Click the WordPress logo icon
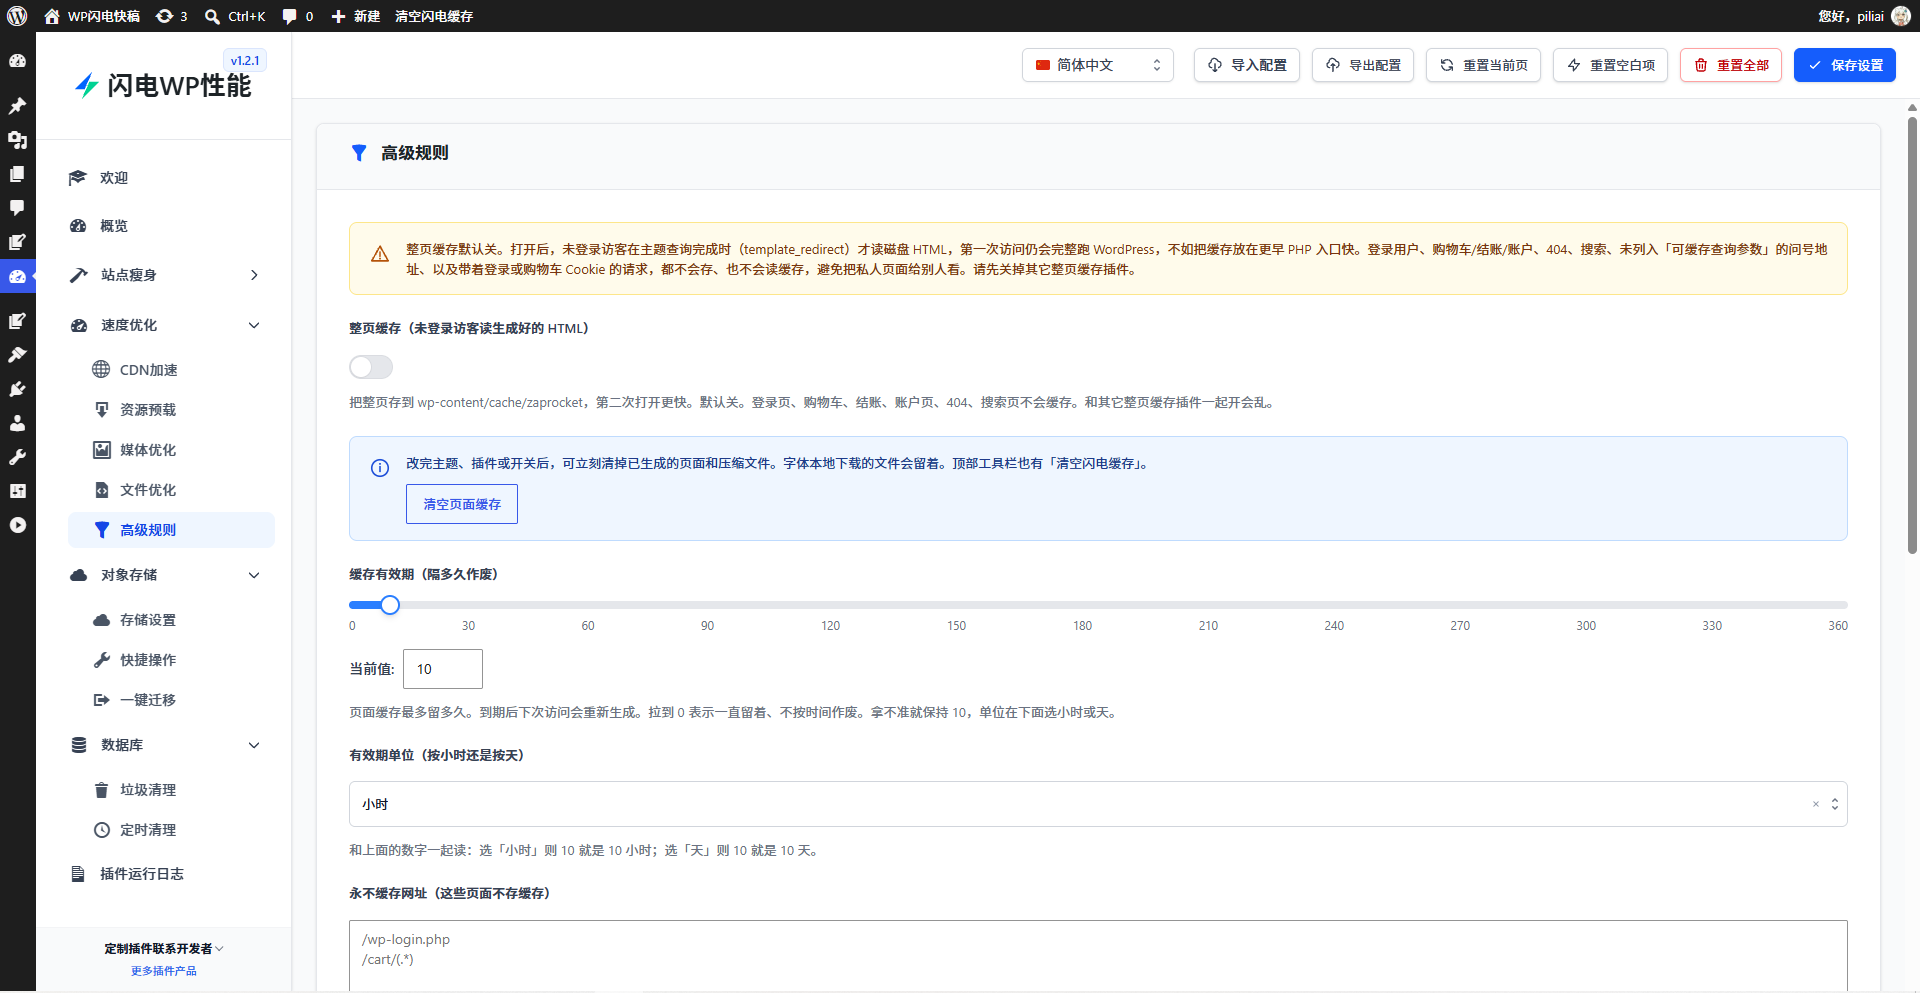 (17, 16)
